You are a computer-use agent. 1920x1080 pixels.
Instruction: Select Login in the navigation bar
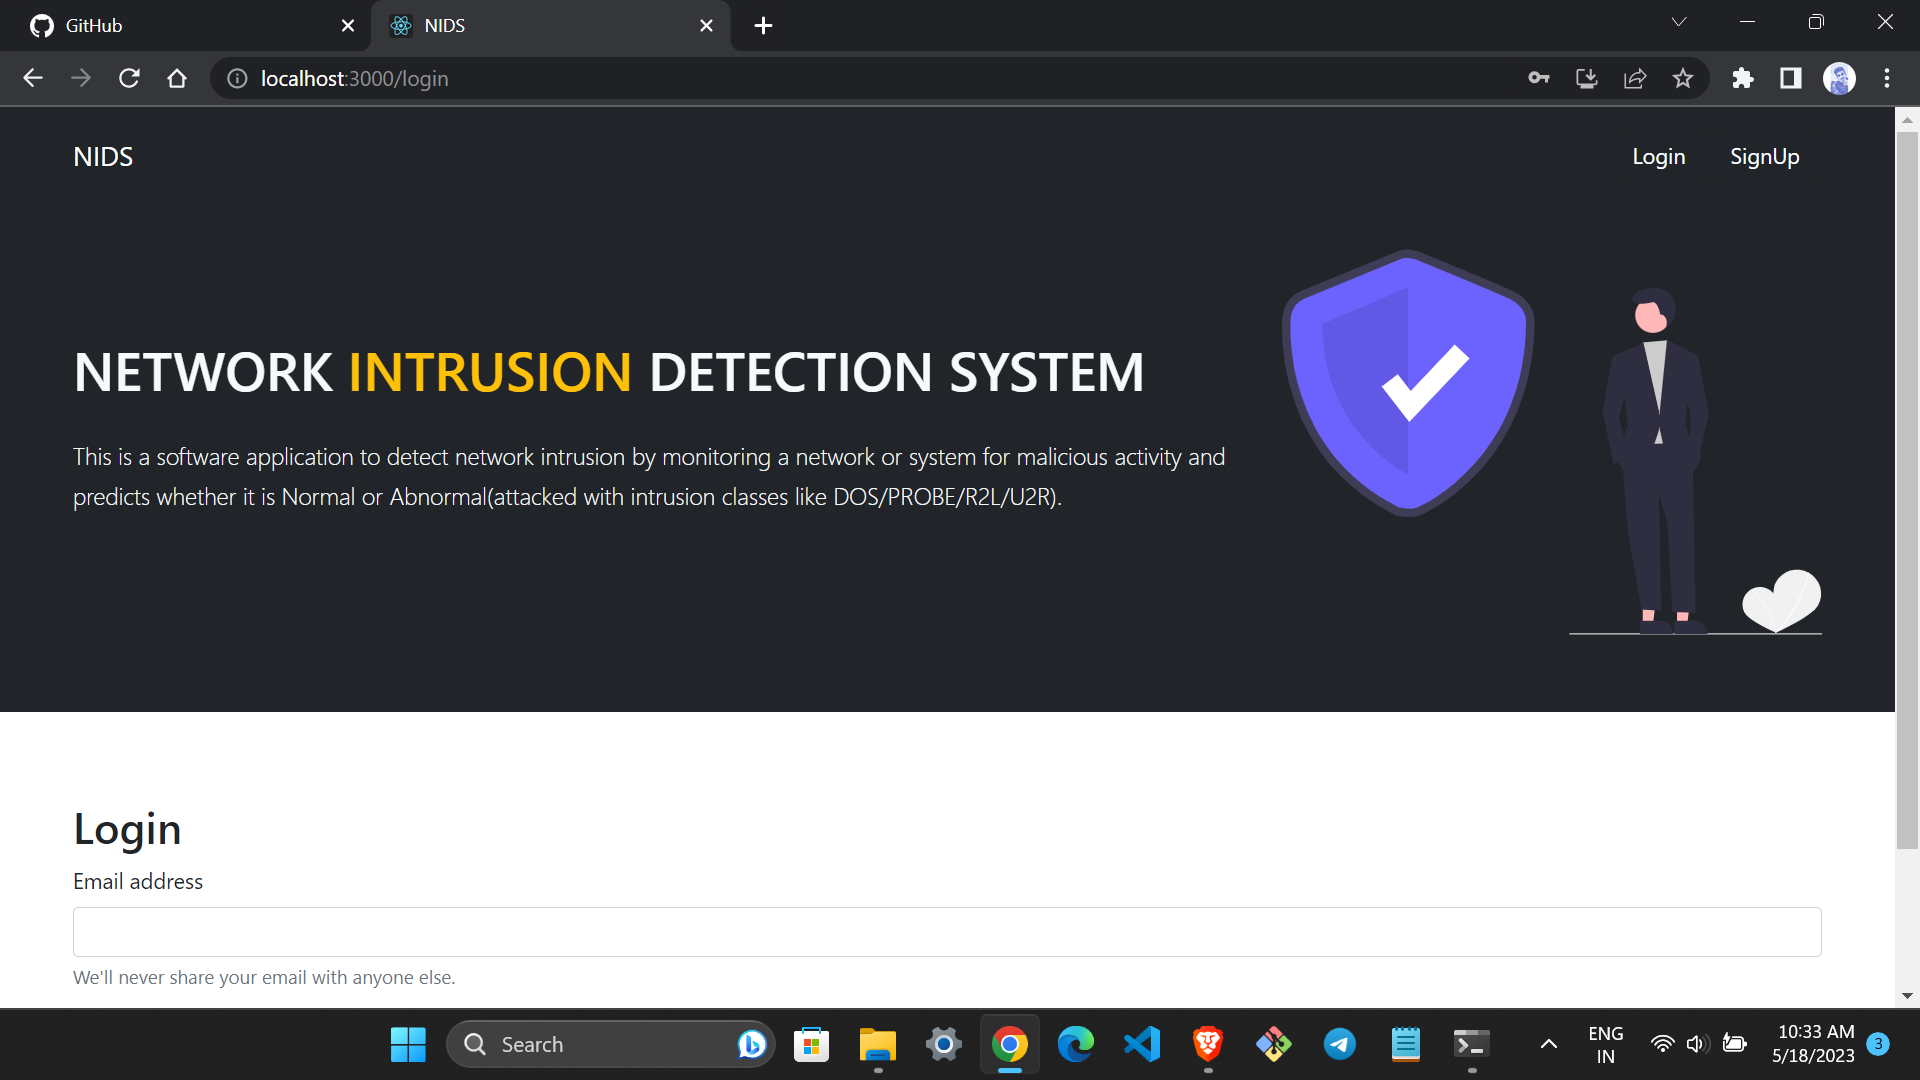point(1658,156)
